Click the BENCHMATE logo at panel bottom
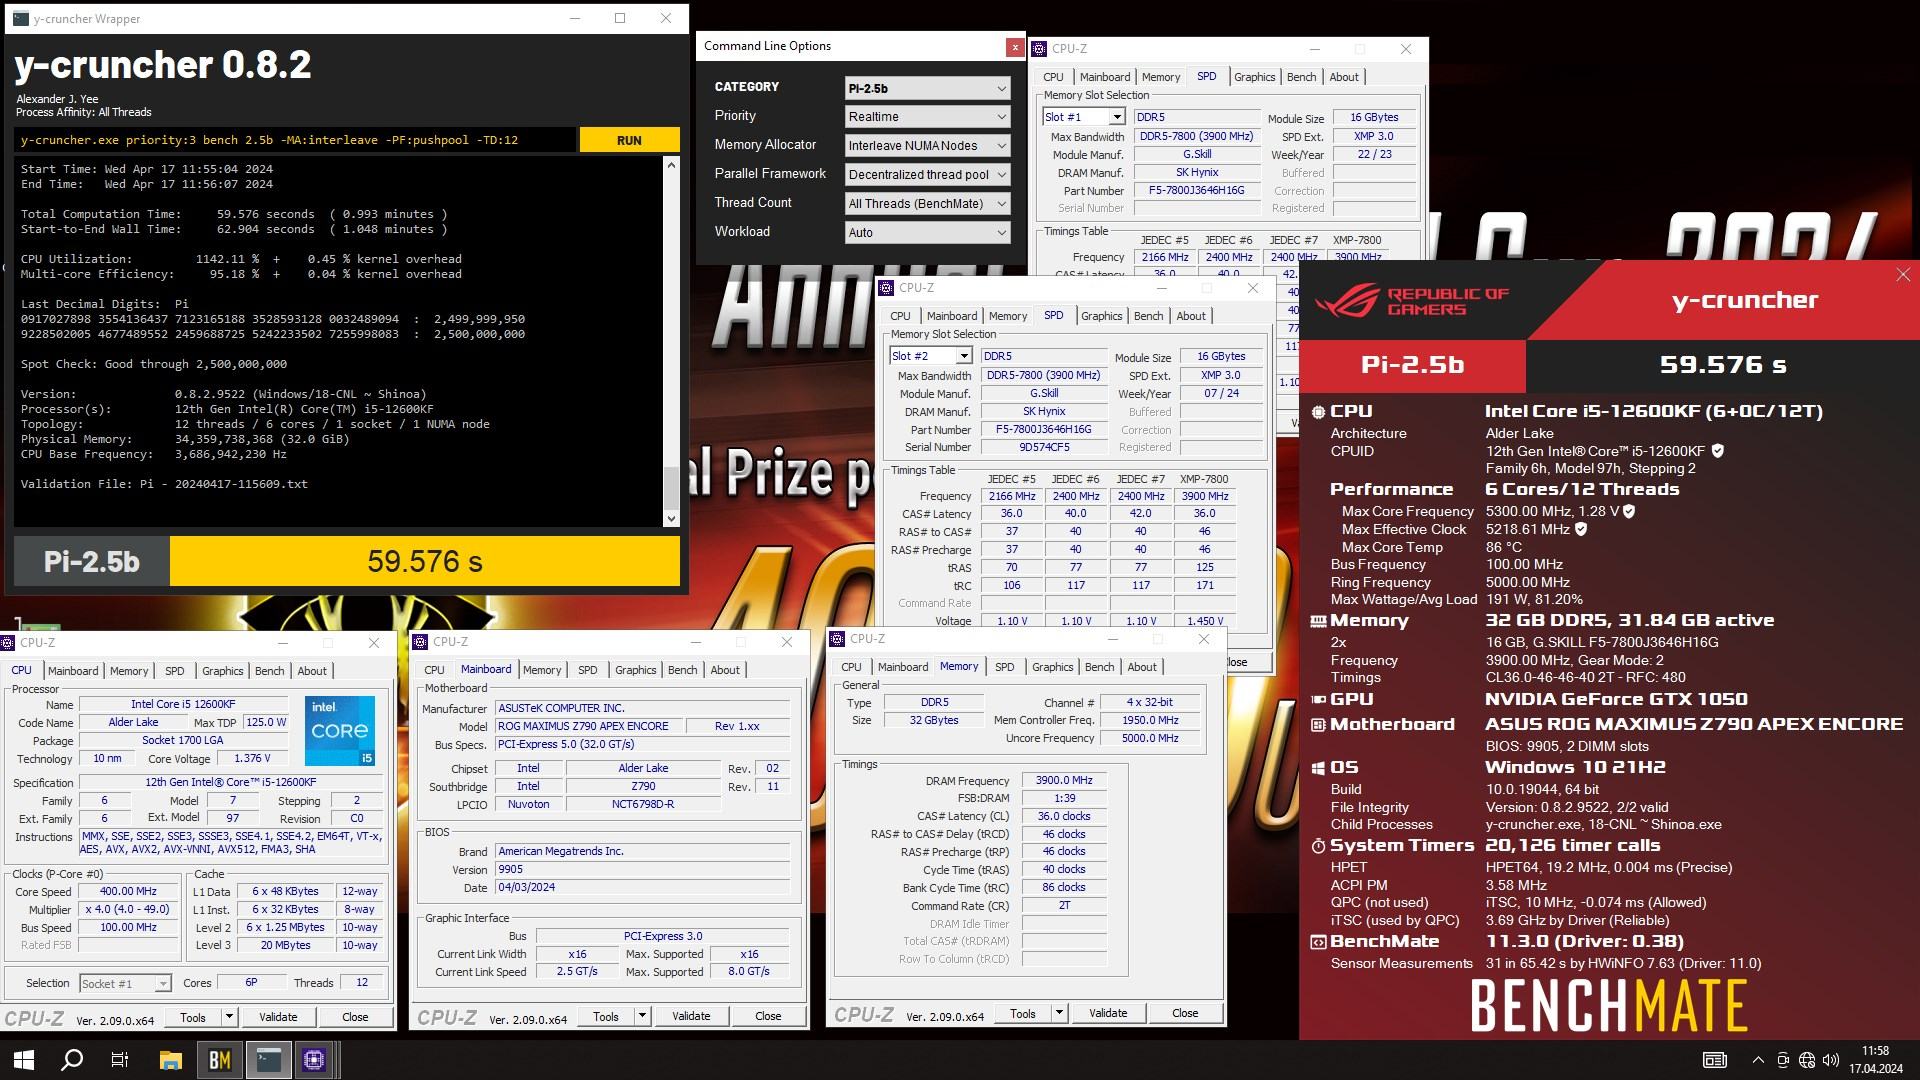Image resolution: width=1920 pixels, height=1080 pixels. pos(1609,1005)
